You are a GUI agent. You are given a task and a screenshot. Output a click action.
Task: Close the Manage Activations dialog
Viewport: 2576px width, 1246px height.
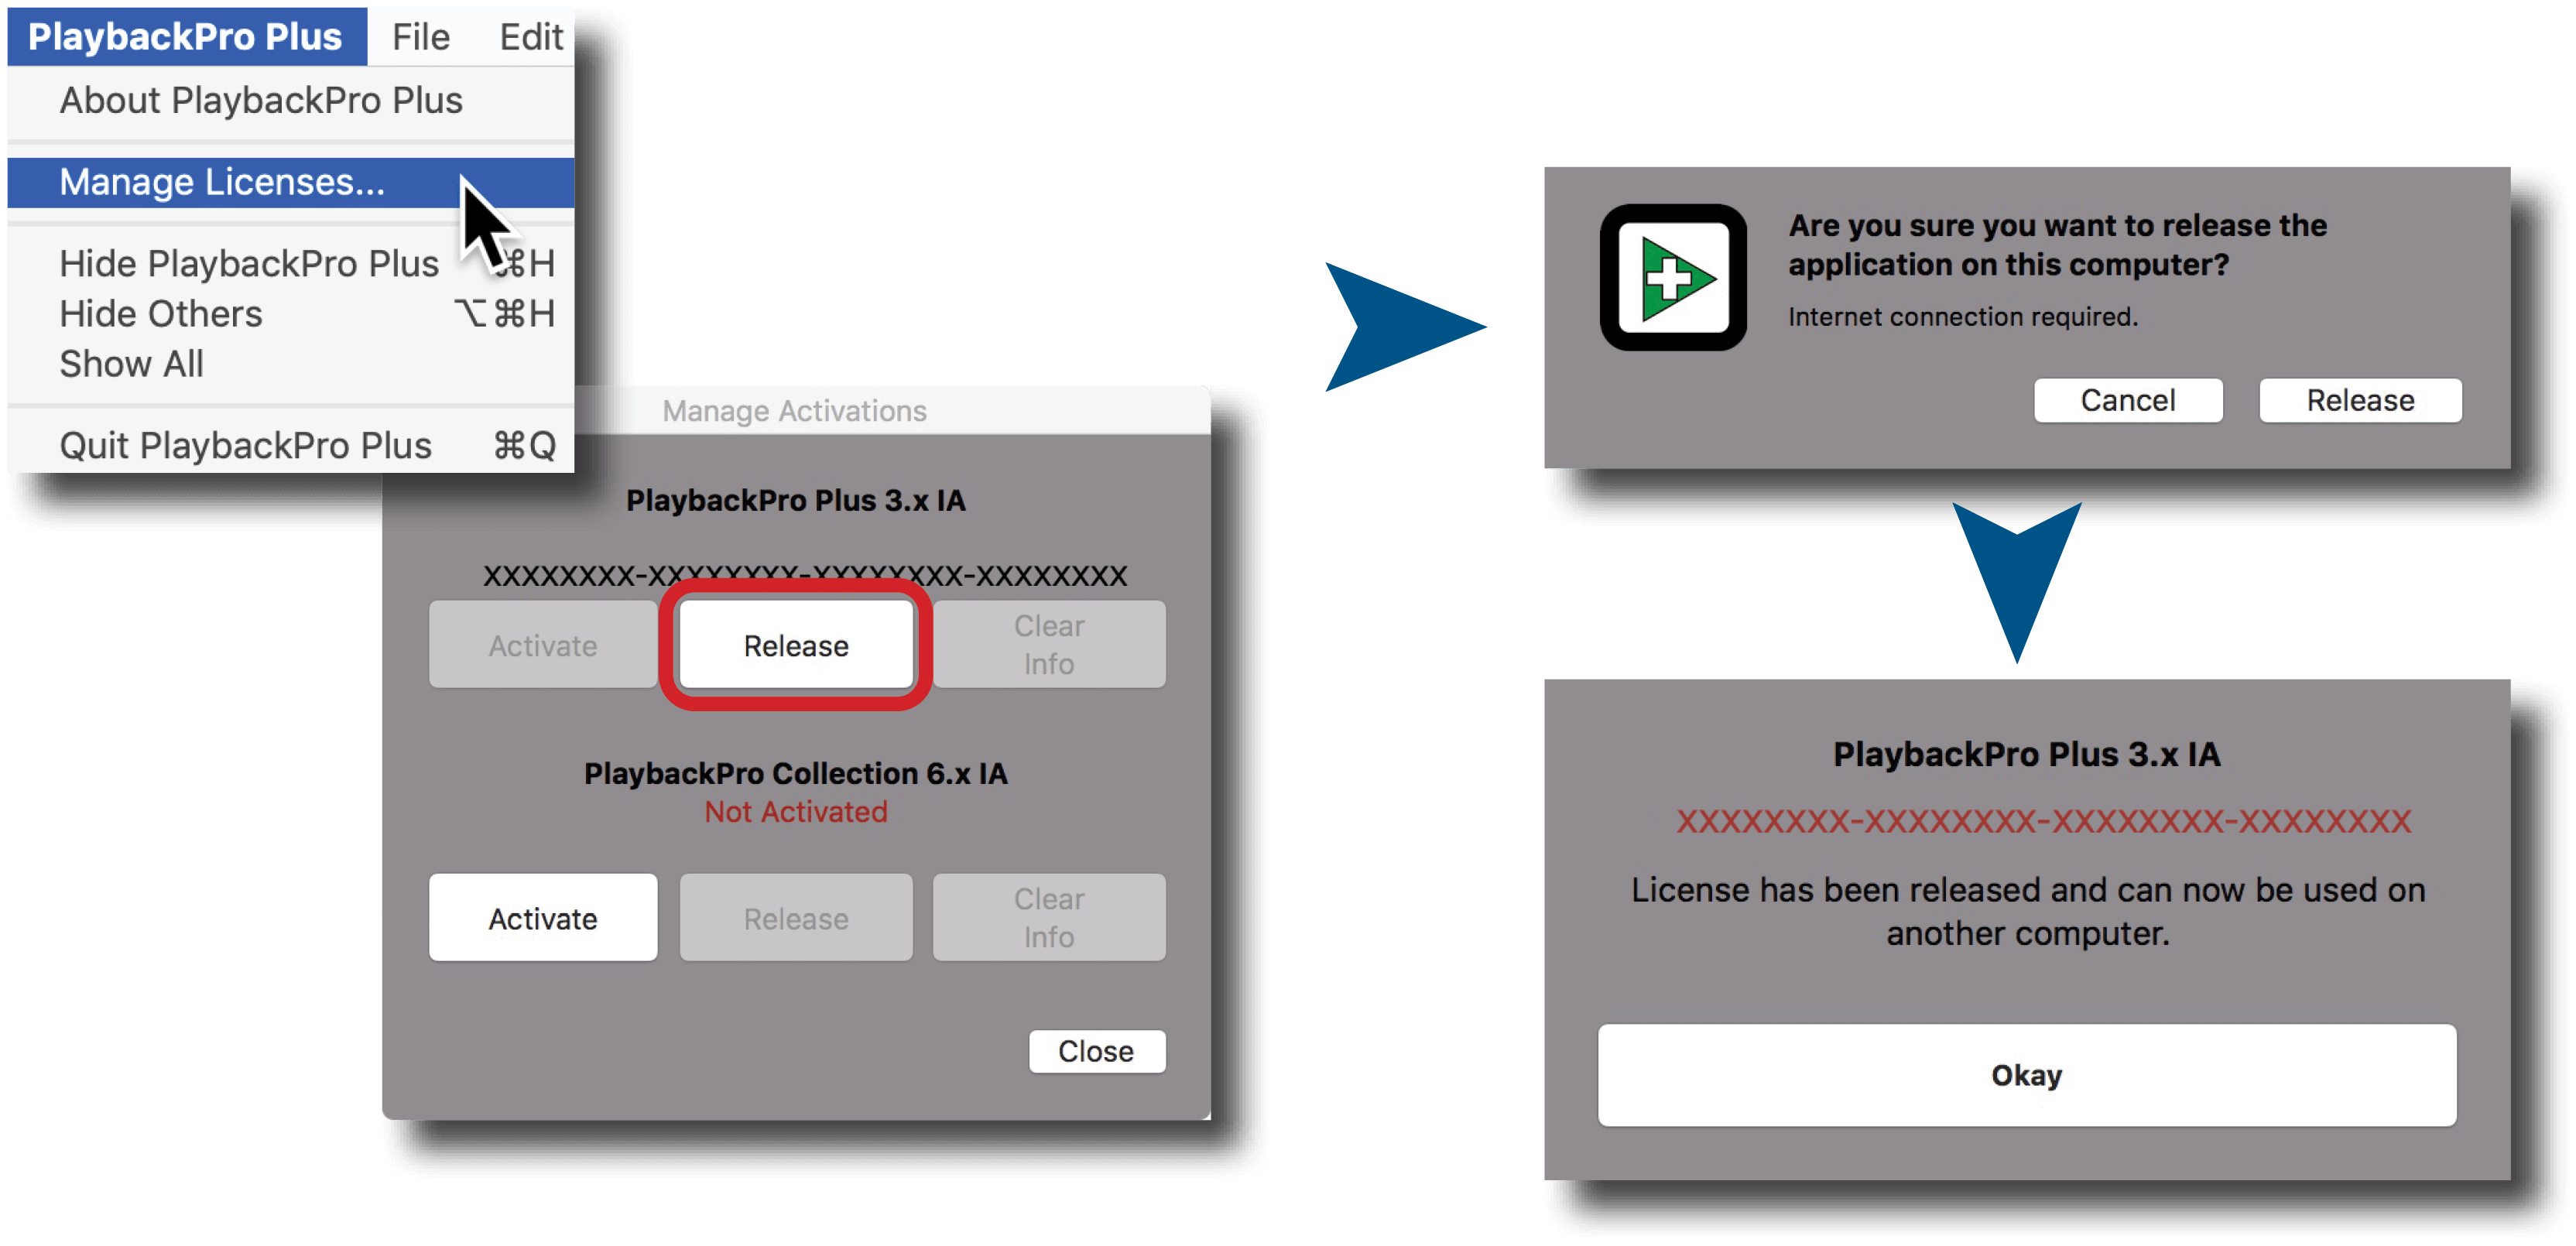point(1097,1051)
